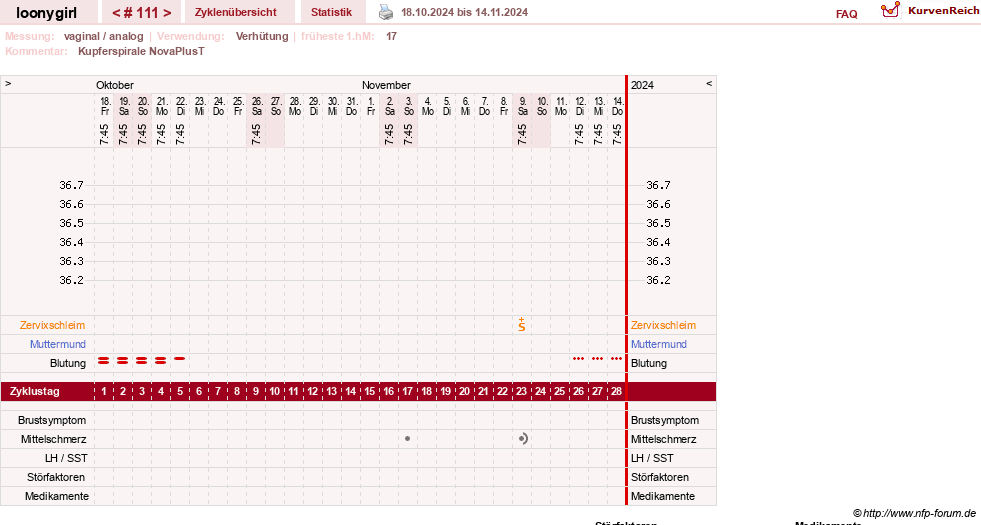Click the left LH / SST row label
The width and height of the screenshot is (981, 525).
click(66, 458)
